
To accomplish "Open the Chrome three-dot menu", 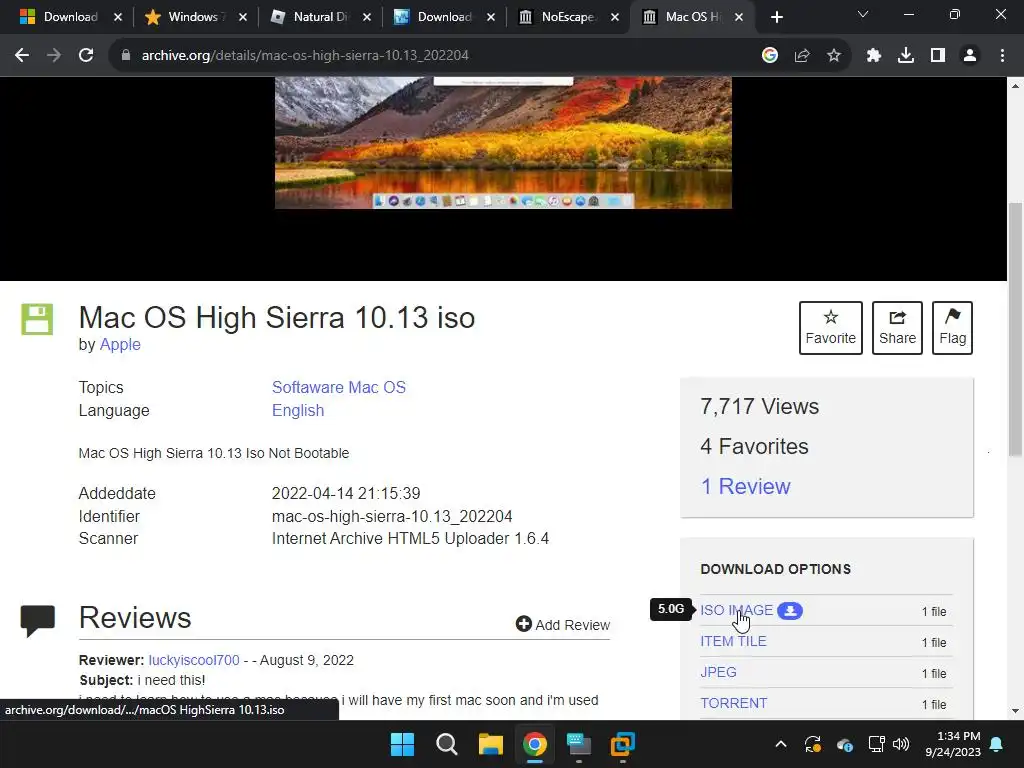I will point(1002,56).
